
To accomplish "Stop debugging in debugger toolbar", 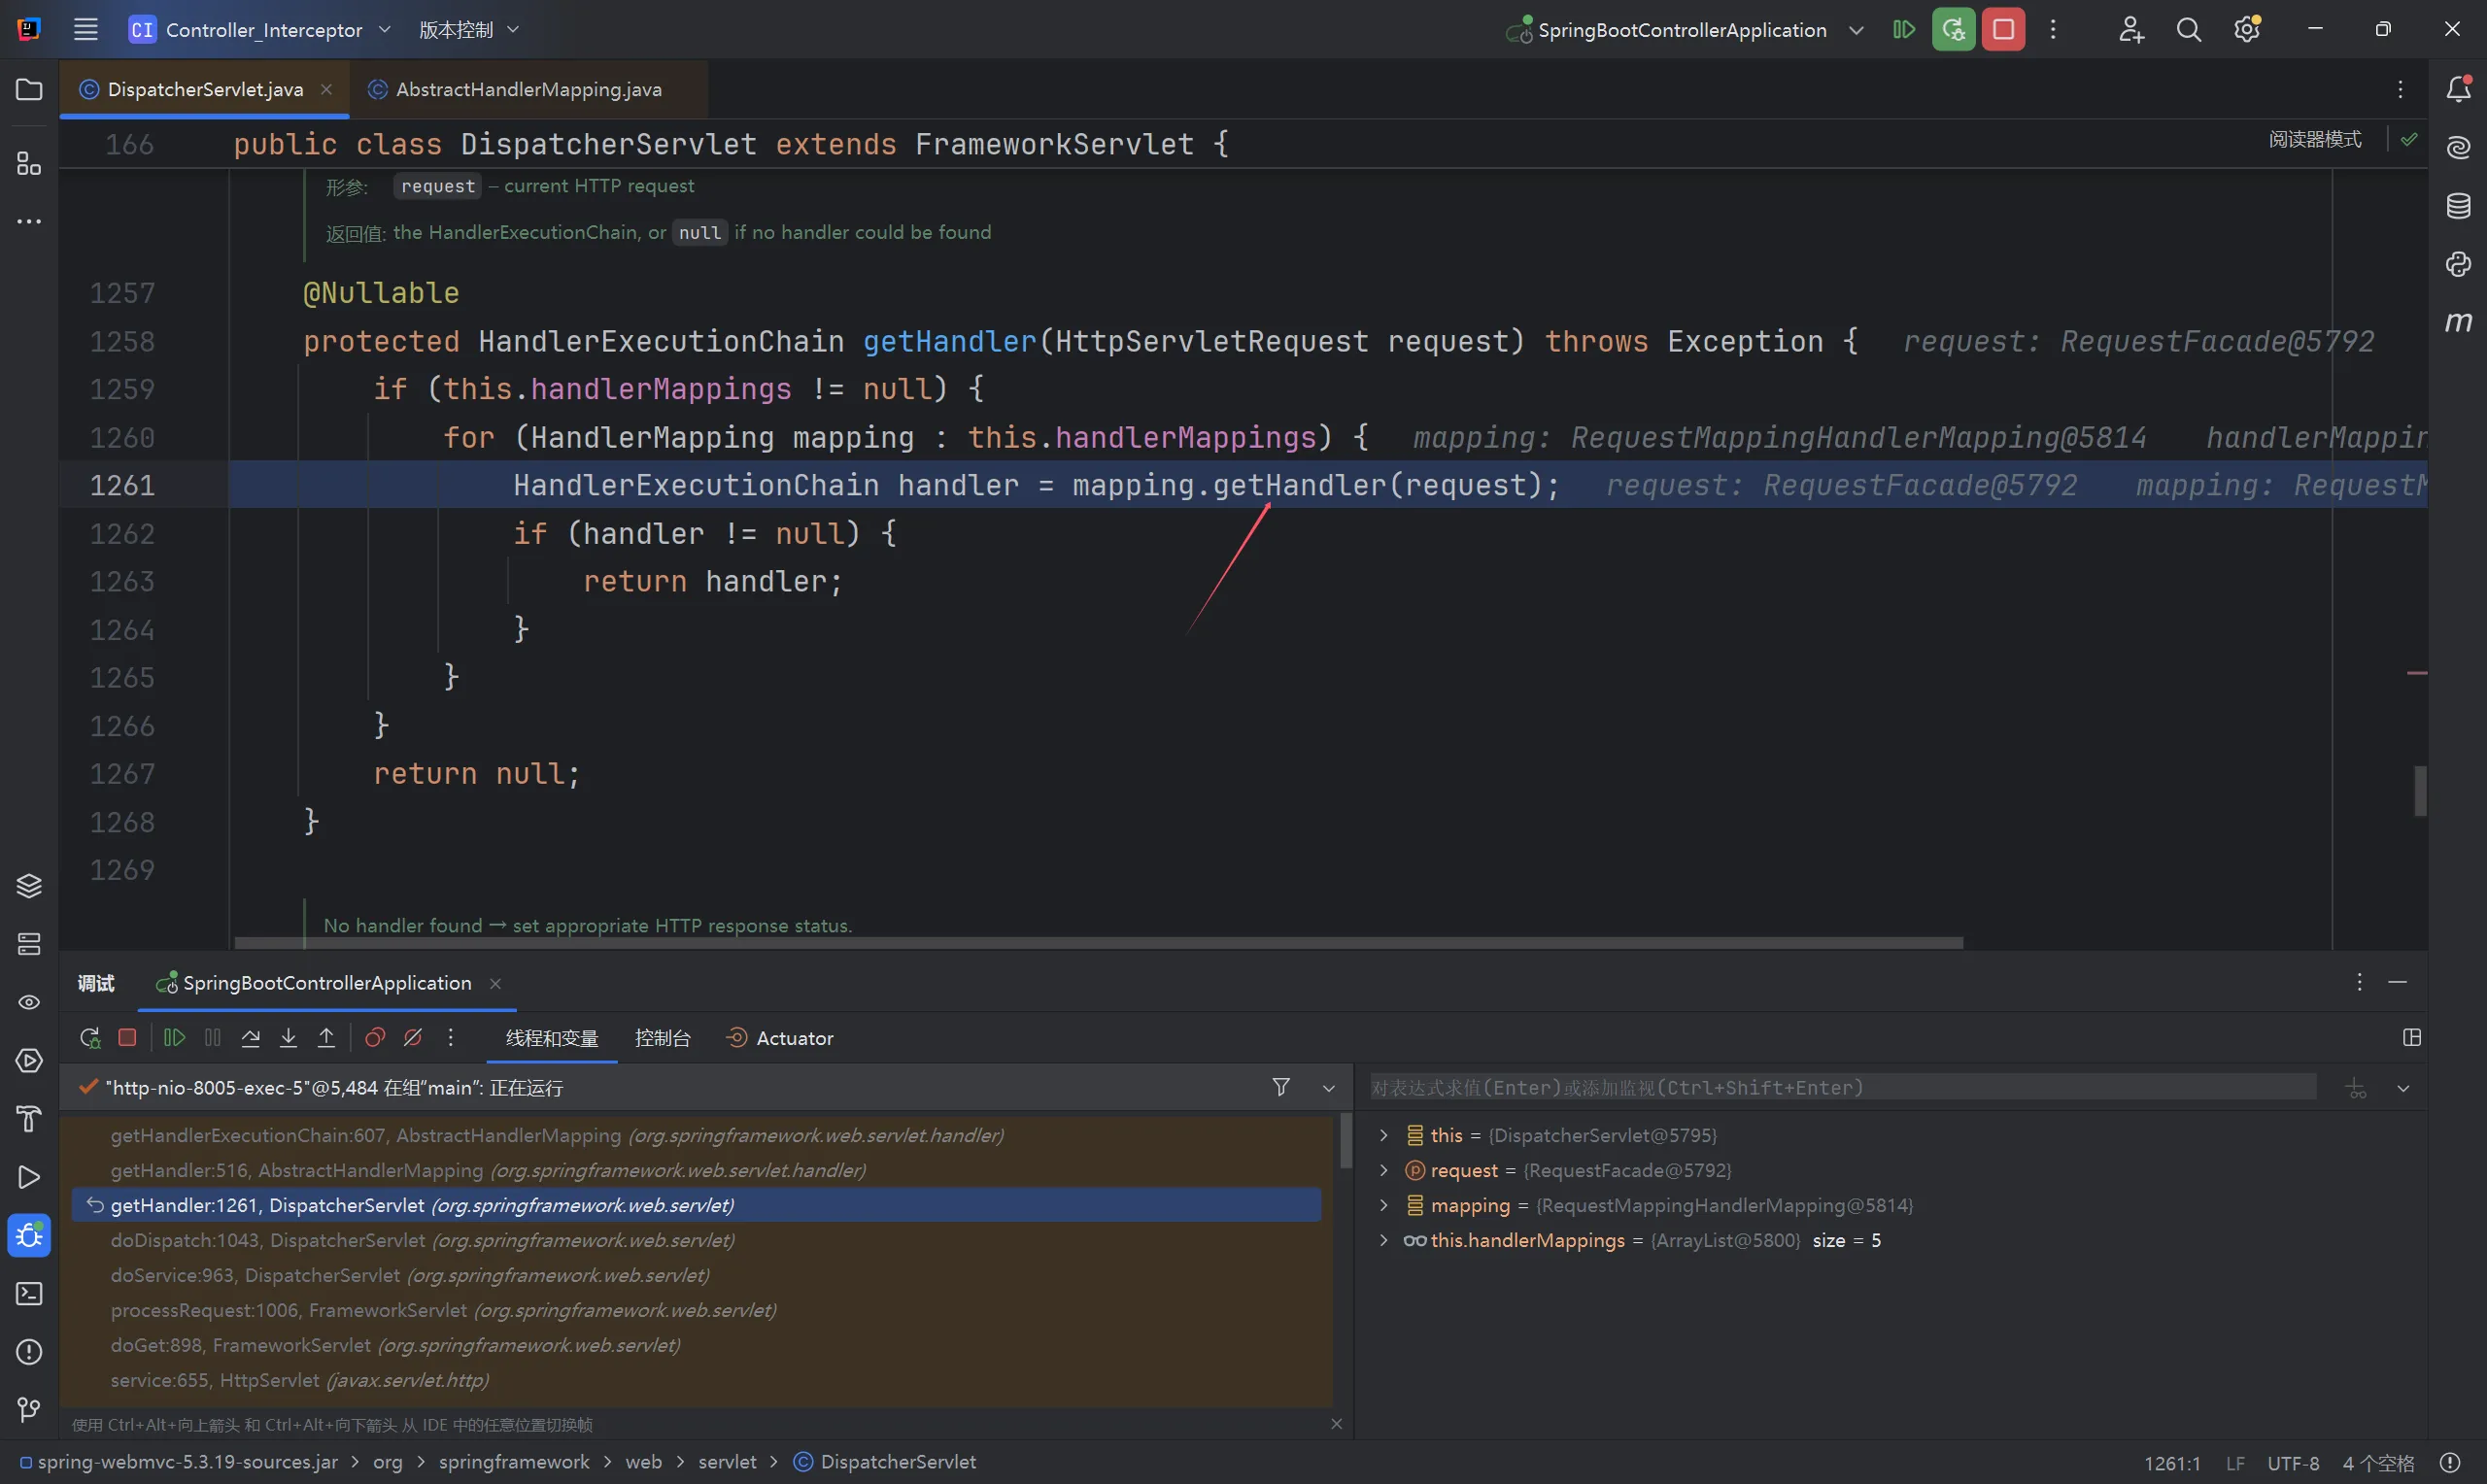I will coord(127,1038).
